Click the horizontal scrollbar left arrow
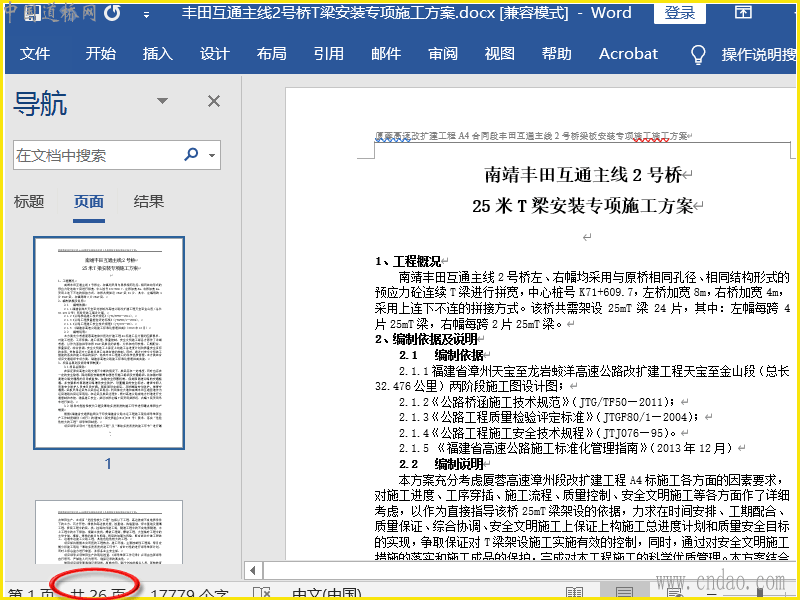This screenshot has width=800, height=600. coord(254,570)
